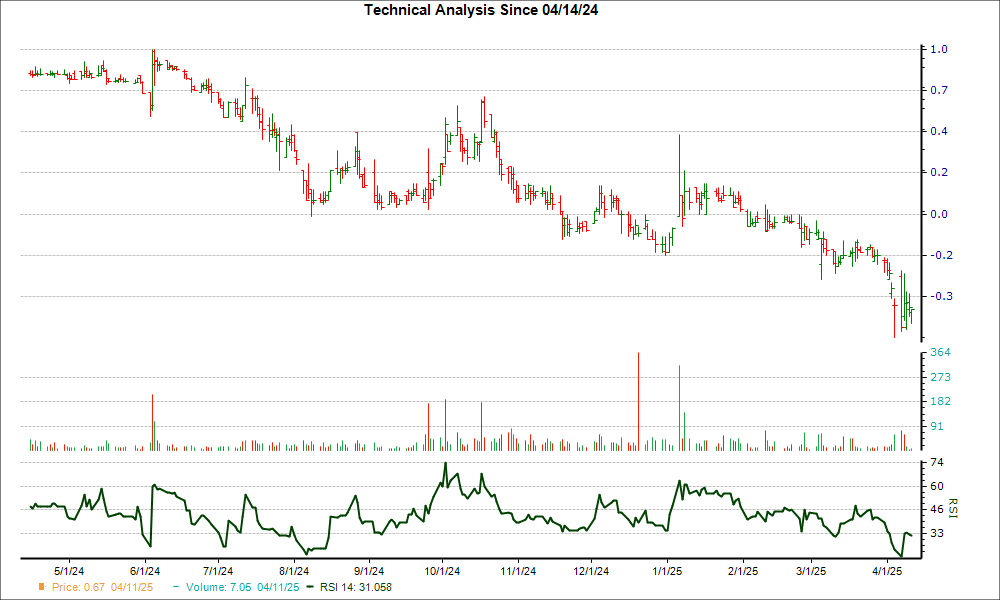Click the 0.0 price axis label

939,214
